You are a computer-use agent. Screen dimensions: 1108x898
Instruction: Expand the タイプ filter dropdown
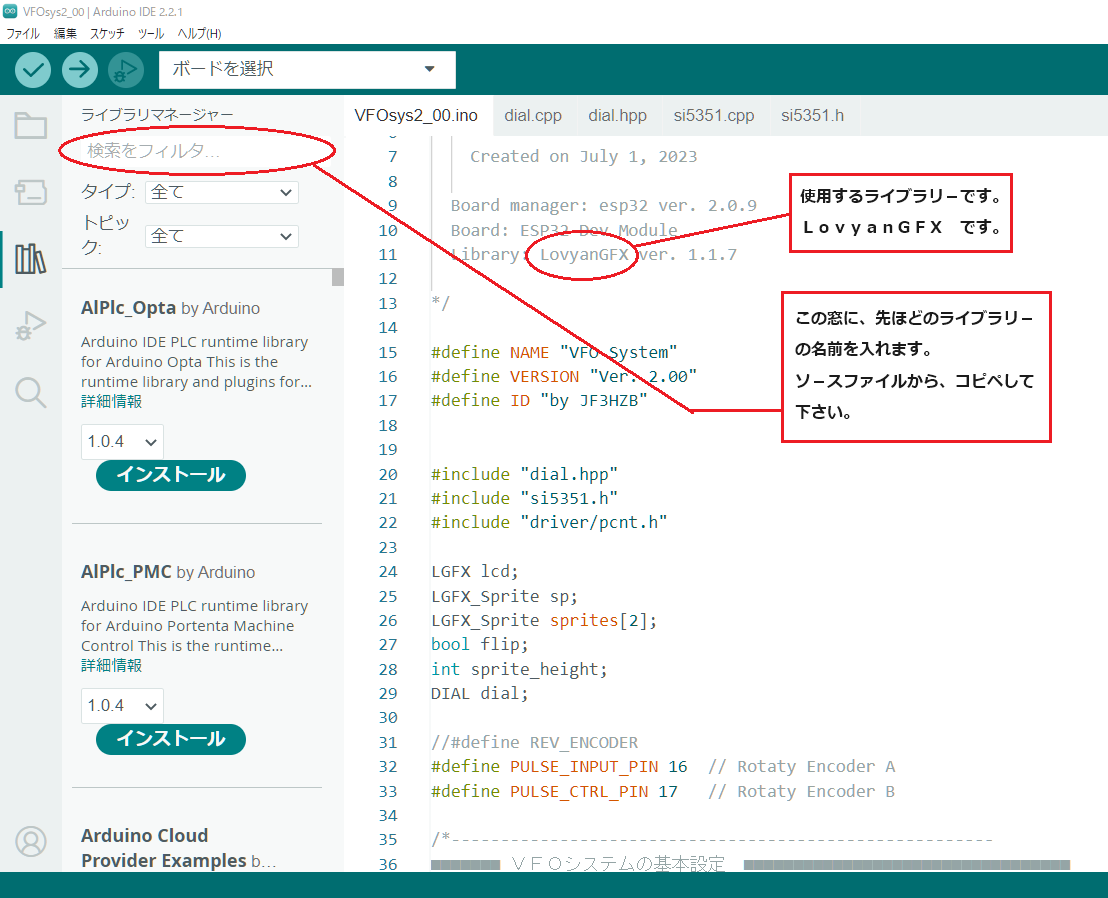pyautogui.click(x=222, y=192)
